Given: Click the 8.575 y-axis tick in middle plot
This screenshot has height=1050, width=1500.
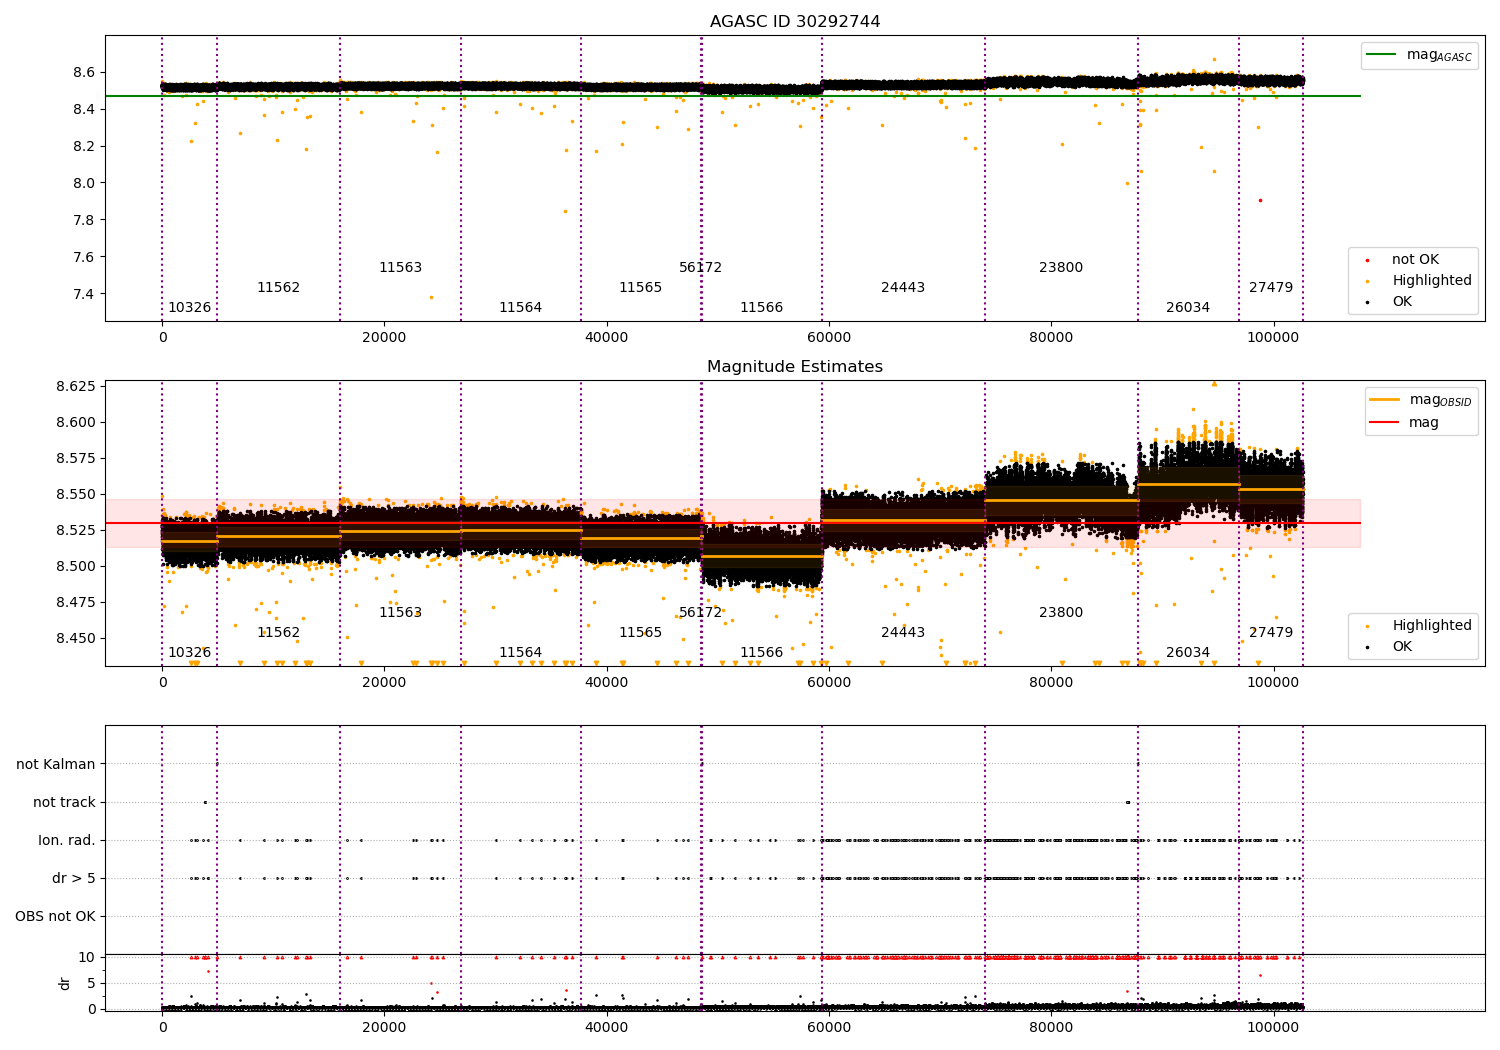Looking at the screenshot, I should [x=74, y=458].
